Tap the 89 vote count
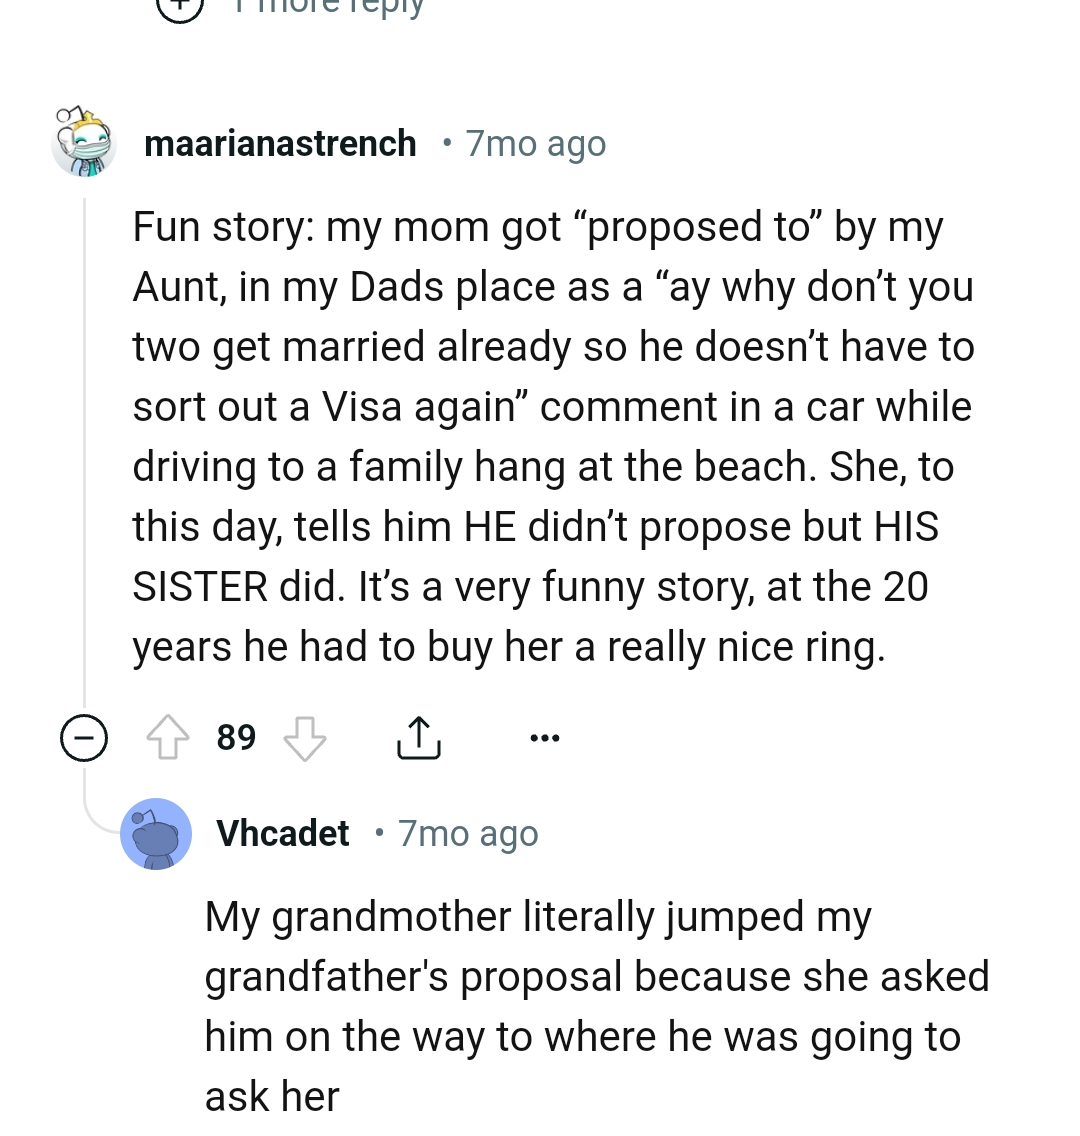1080x1136 pixels. (235, 737)
